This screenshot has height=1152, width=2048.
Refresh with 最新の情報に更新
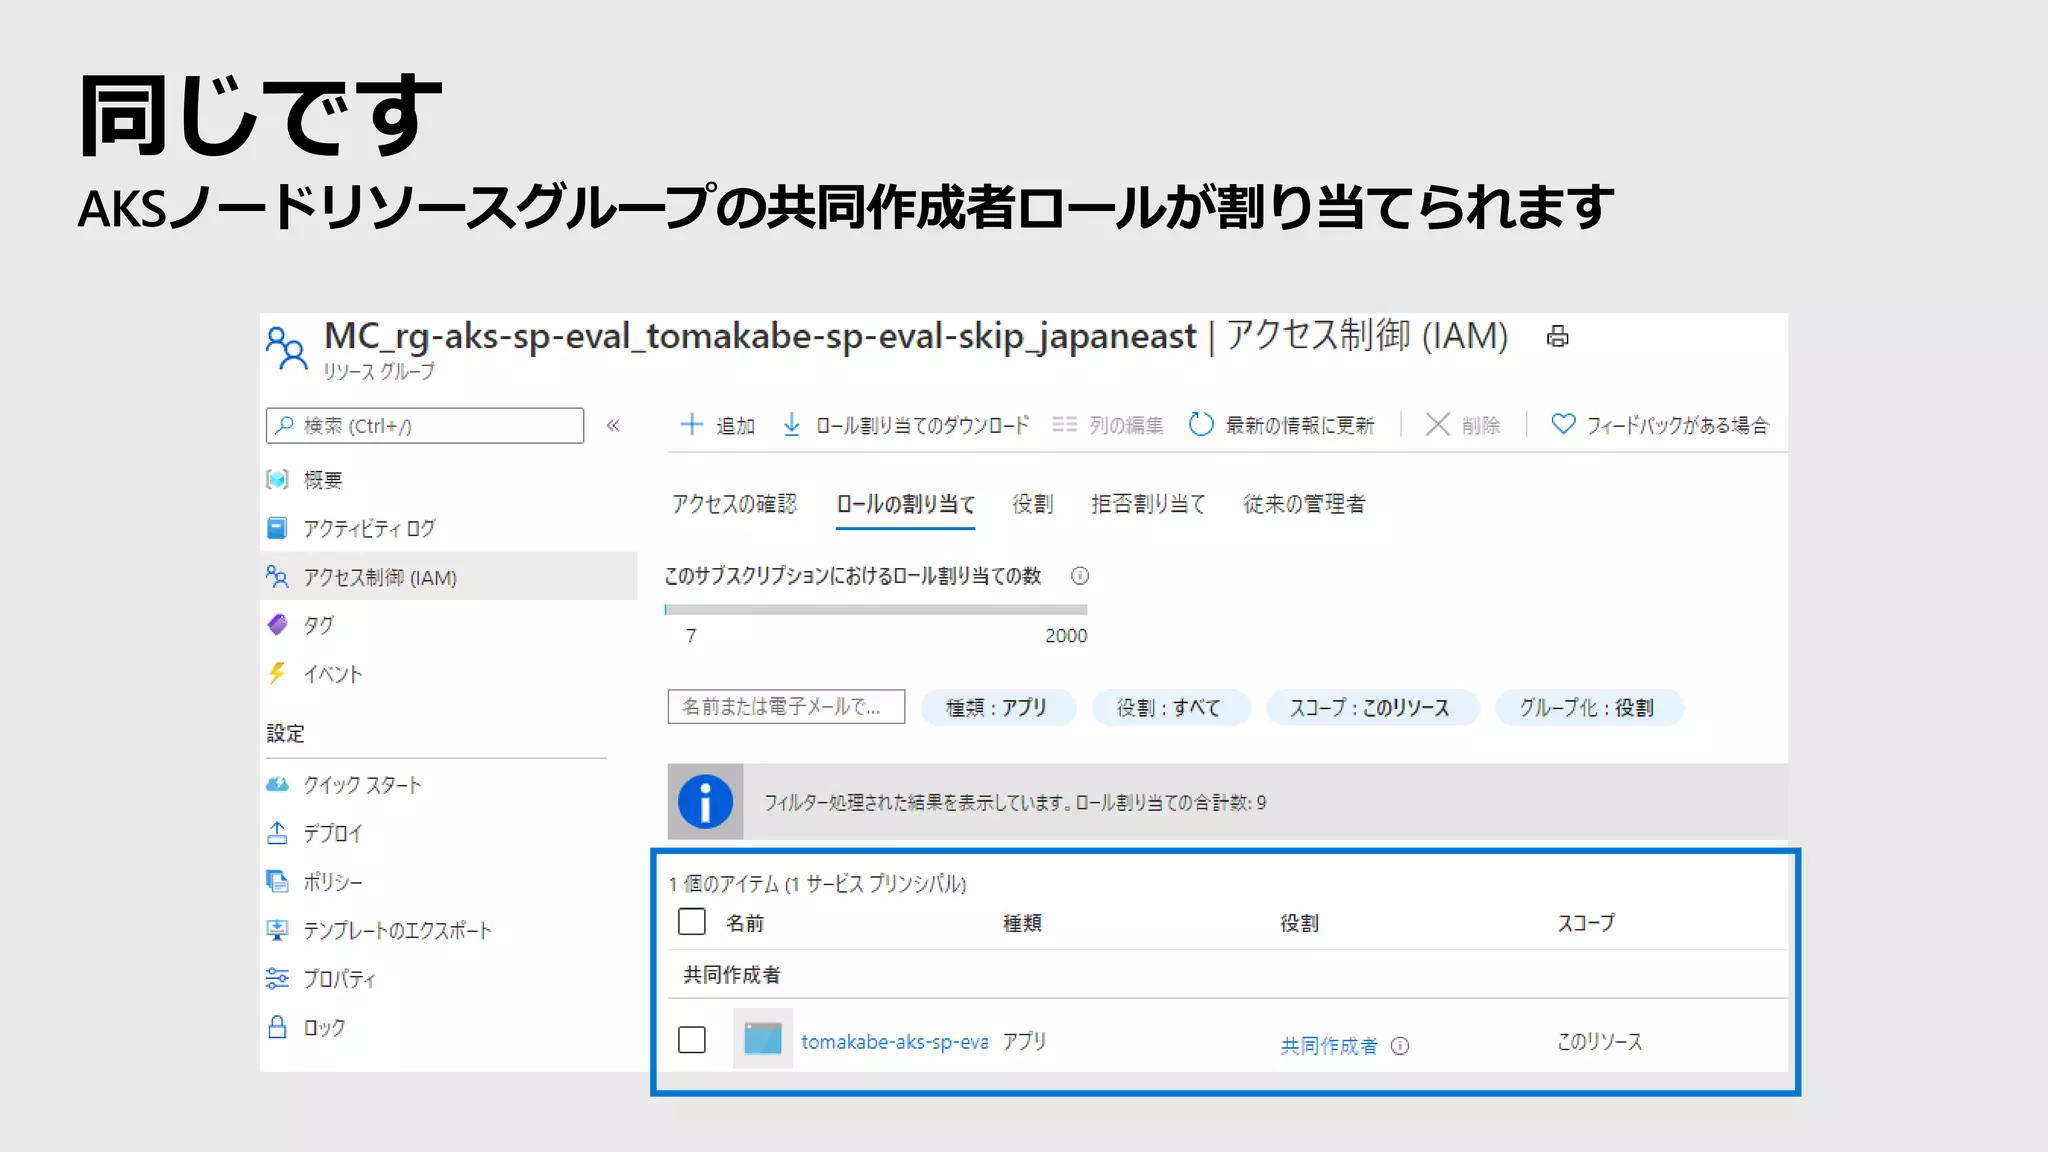[x=1281, y=425]
